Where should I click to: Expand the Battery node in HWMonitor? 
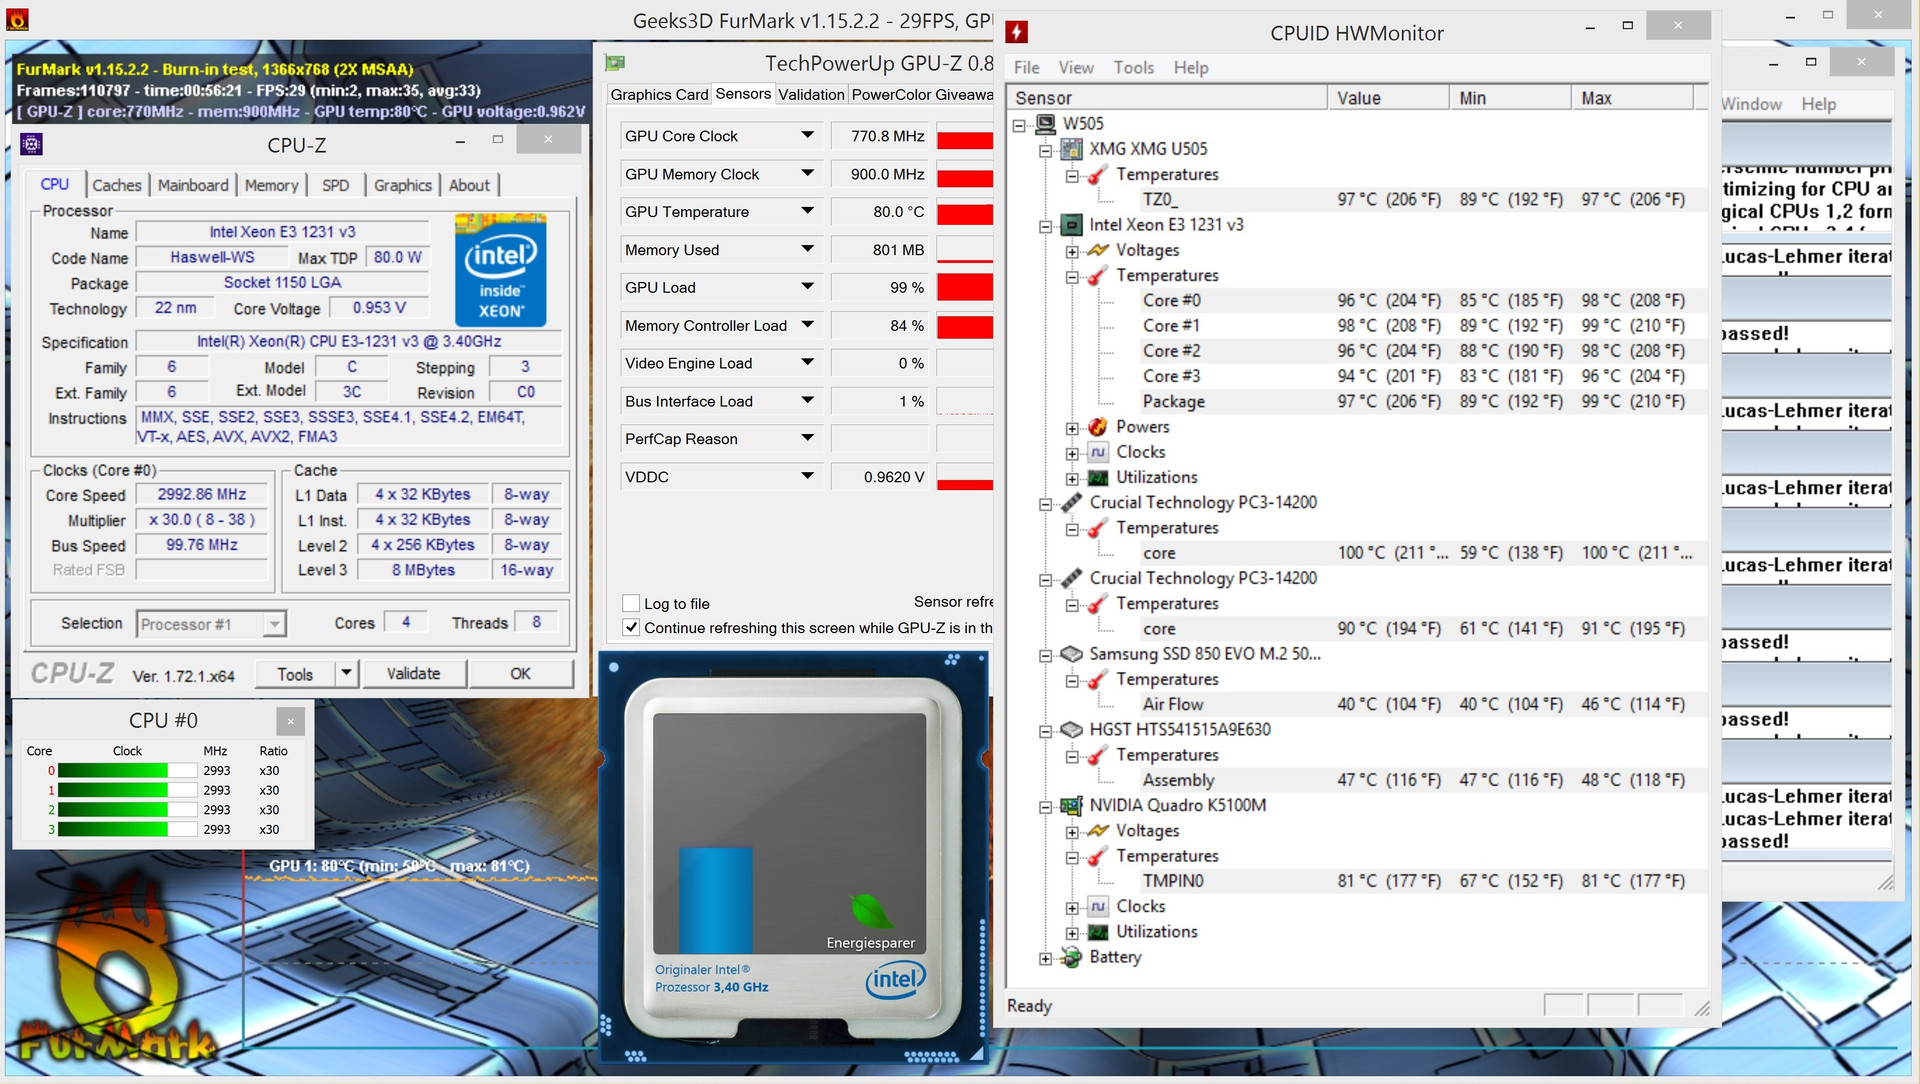[1045, 958]
